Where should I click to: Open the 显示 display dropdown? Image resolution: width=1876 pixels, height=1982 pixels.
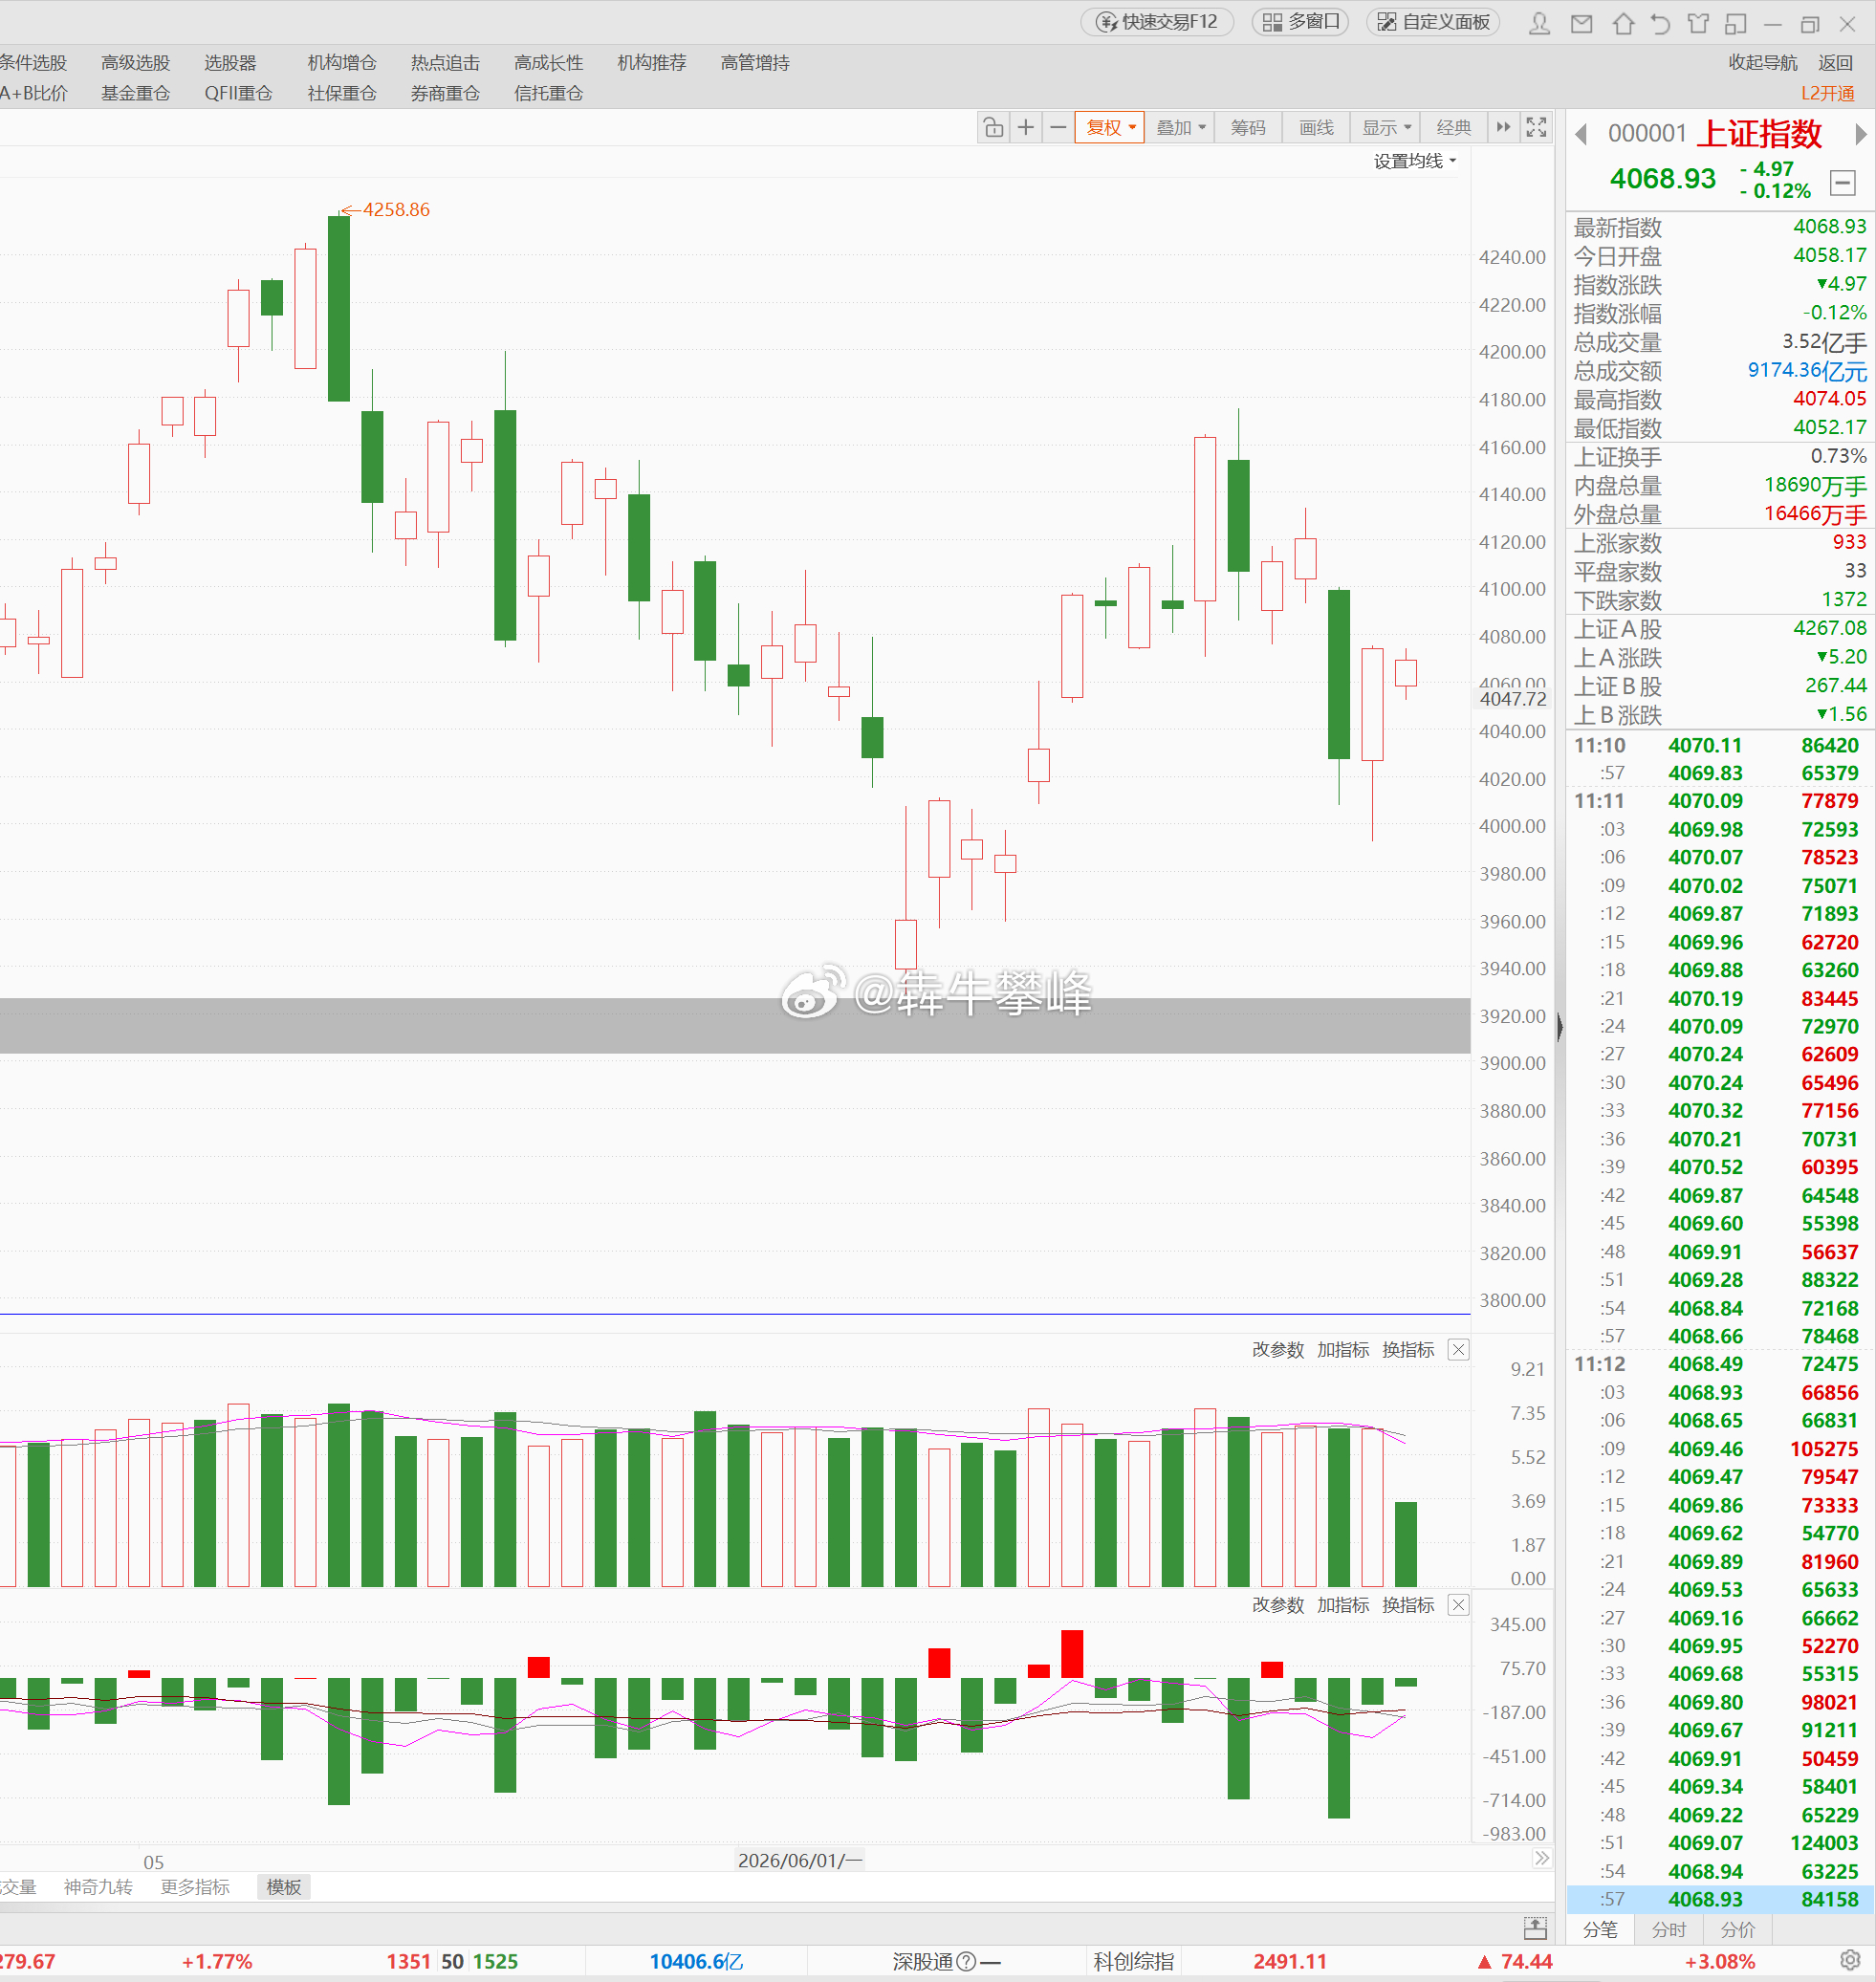tap(1386, 127)
